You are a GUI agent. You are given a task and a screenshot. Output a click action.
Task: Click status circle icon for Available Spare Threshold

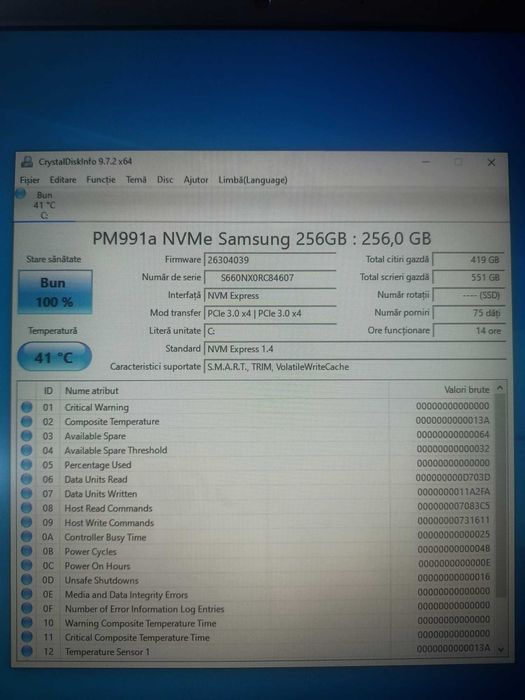tap(27, 450)
